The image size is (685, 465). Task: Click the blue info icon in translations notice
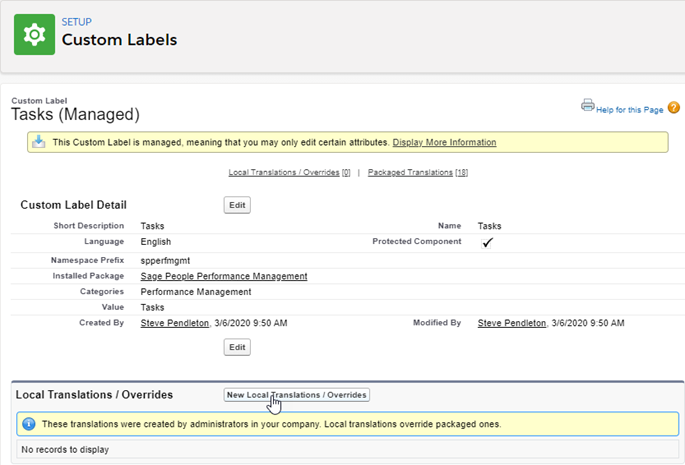pyautogui.click(x=28, y=424)
